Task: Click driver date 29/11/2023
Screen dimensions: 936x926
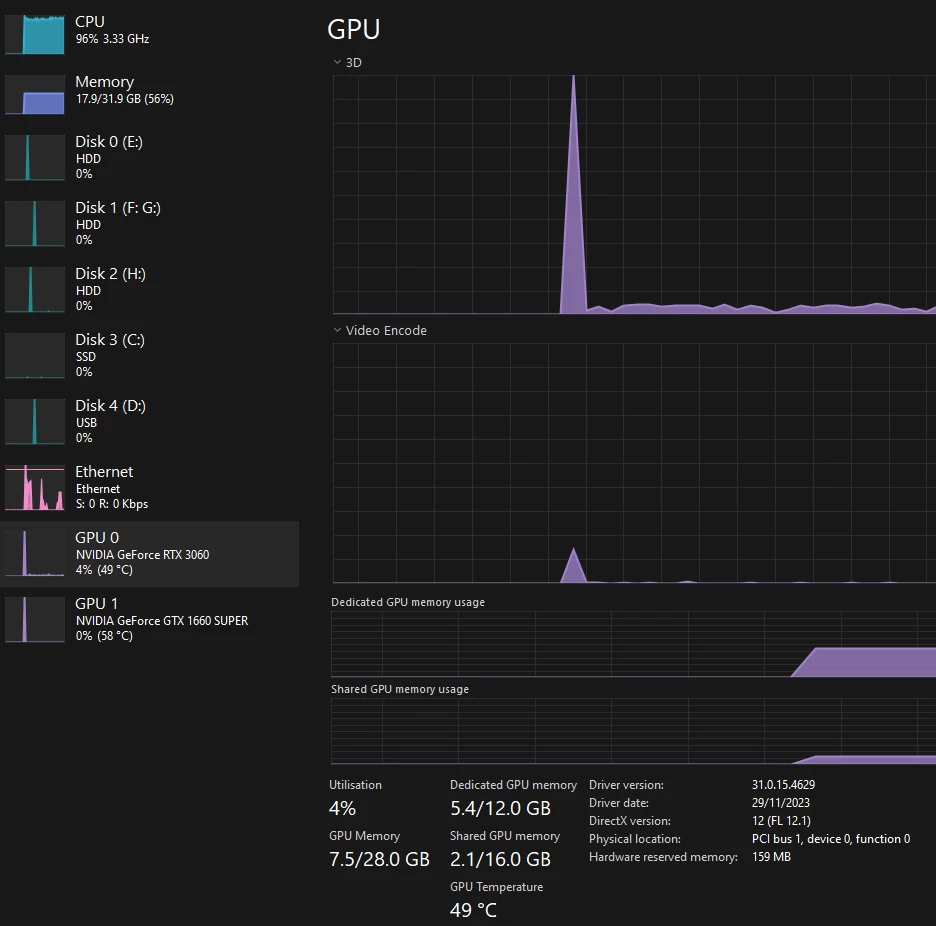Action: (x=781, y=802)
